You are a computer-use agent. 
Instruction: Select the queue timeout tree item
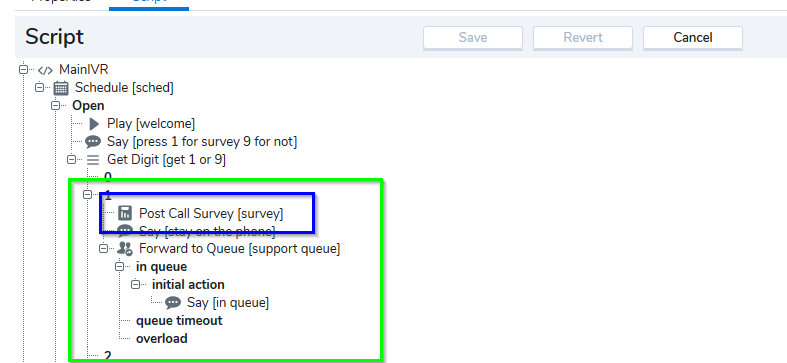coord(179,321)
